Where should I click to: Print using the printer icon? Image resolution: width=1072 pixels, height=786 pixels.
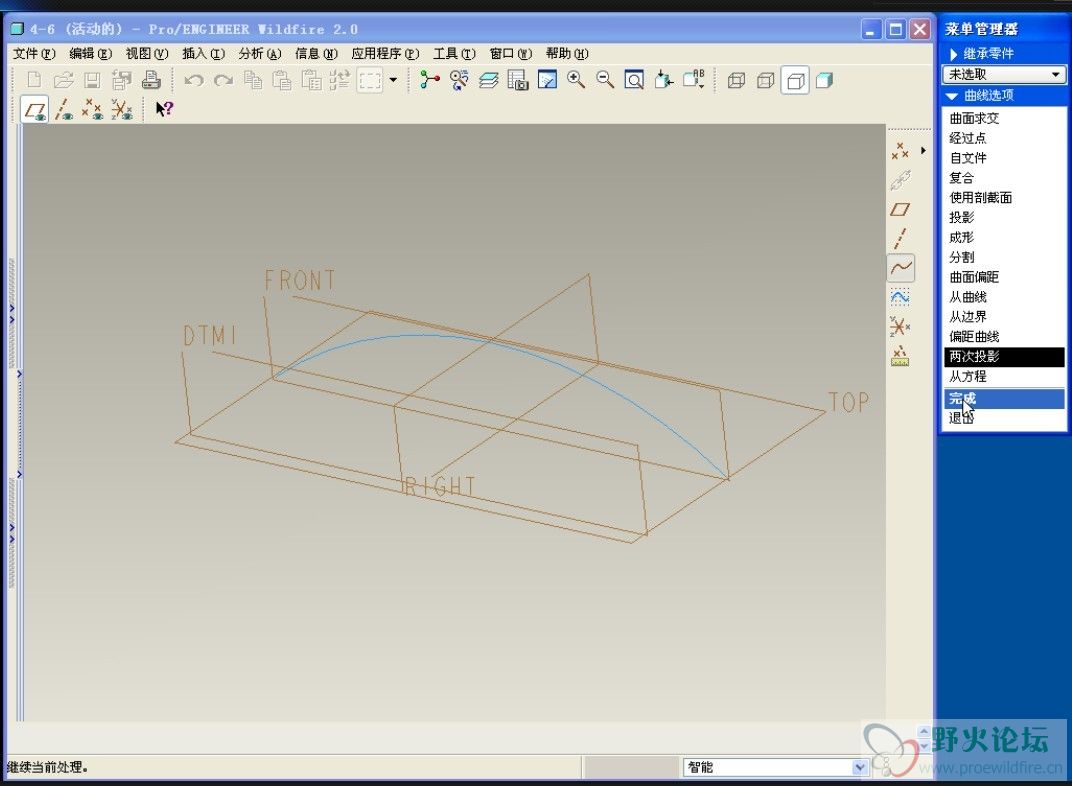click(151, 80)
